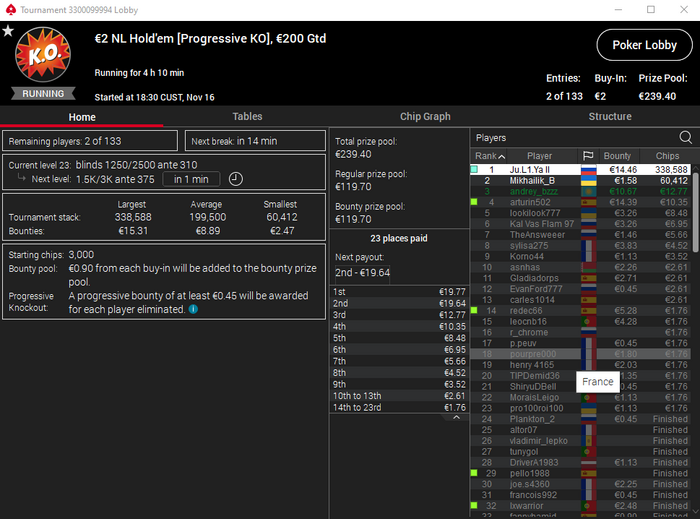The height and width of the screenshot is (519, 700).
Task: Switch to the Home tab
Action: 82,117
